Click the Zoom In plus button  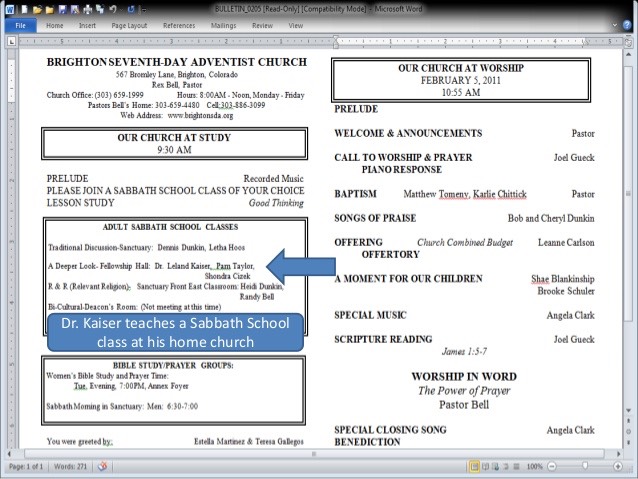point(618,466)
